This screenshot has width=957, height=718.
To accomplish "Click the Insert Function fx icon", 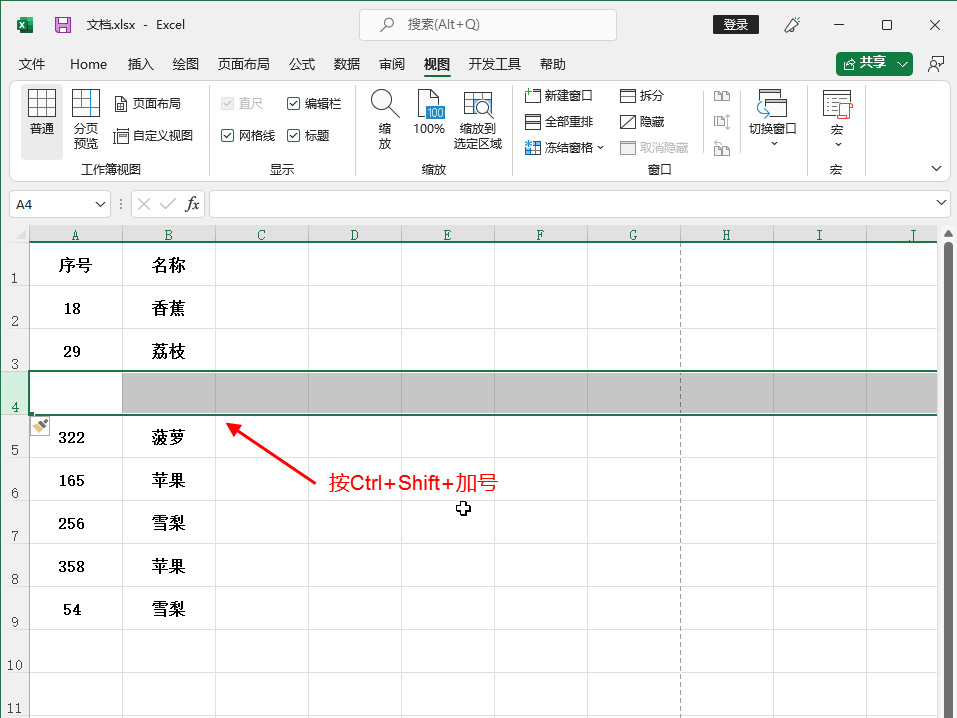I will [x=192, y=204].
